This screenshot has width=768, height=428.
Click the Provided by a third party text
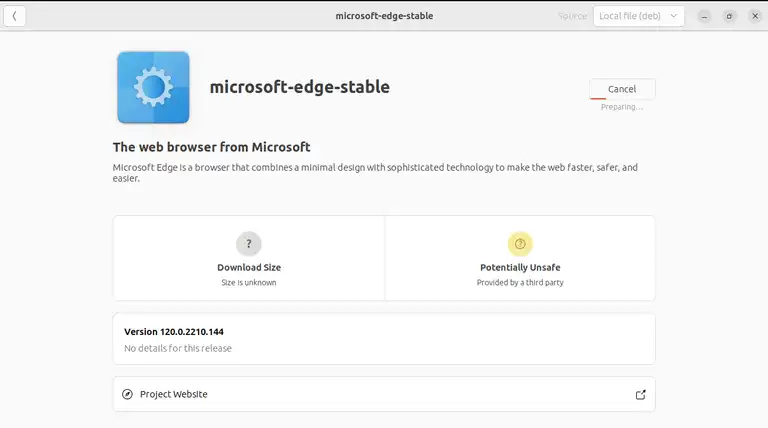pos(520,283)
